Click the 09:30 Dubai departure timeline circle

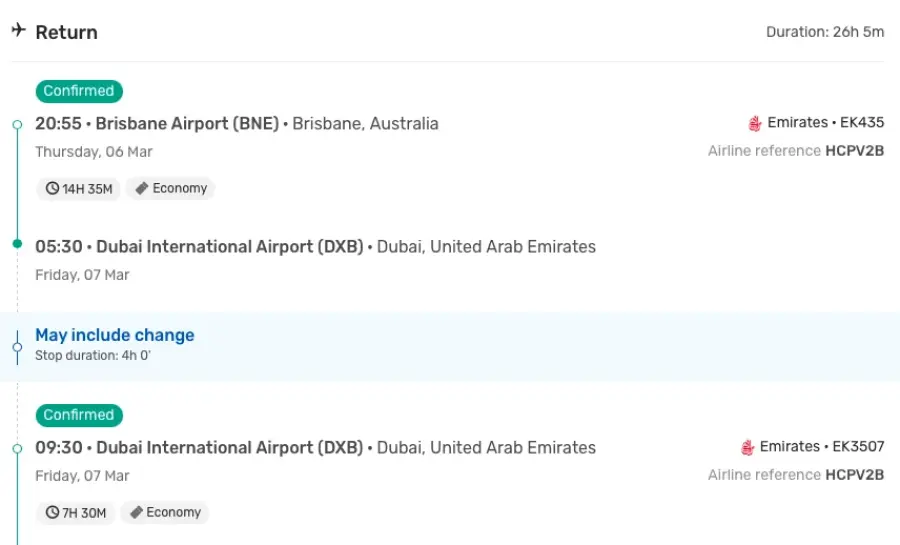pyautogui.click(x=17, y=449)
